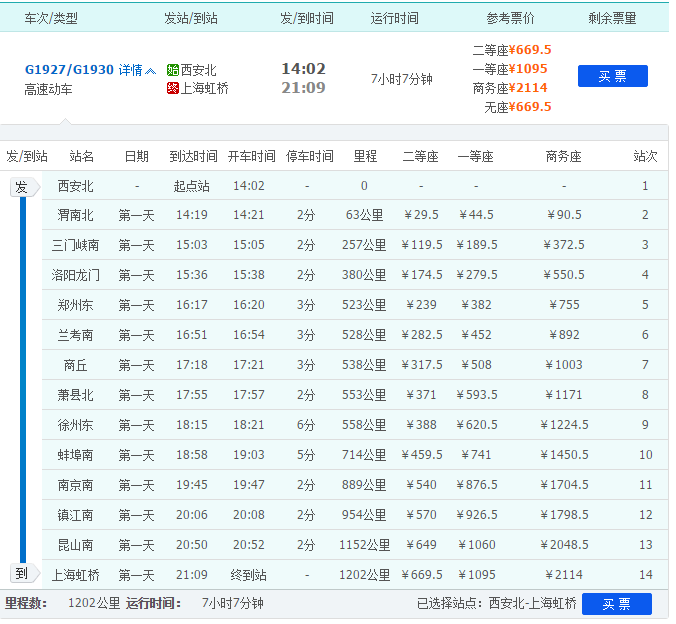Select the 郑州东 station name
The image size is (676, 624).
coord(75,305)
